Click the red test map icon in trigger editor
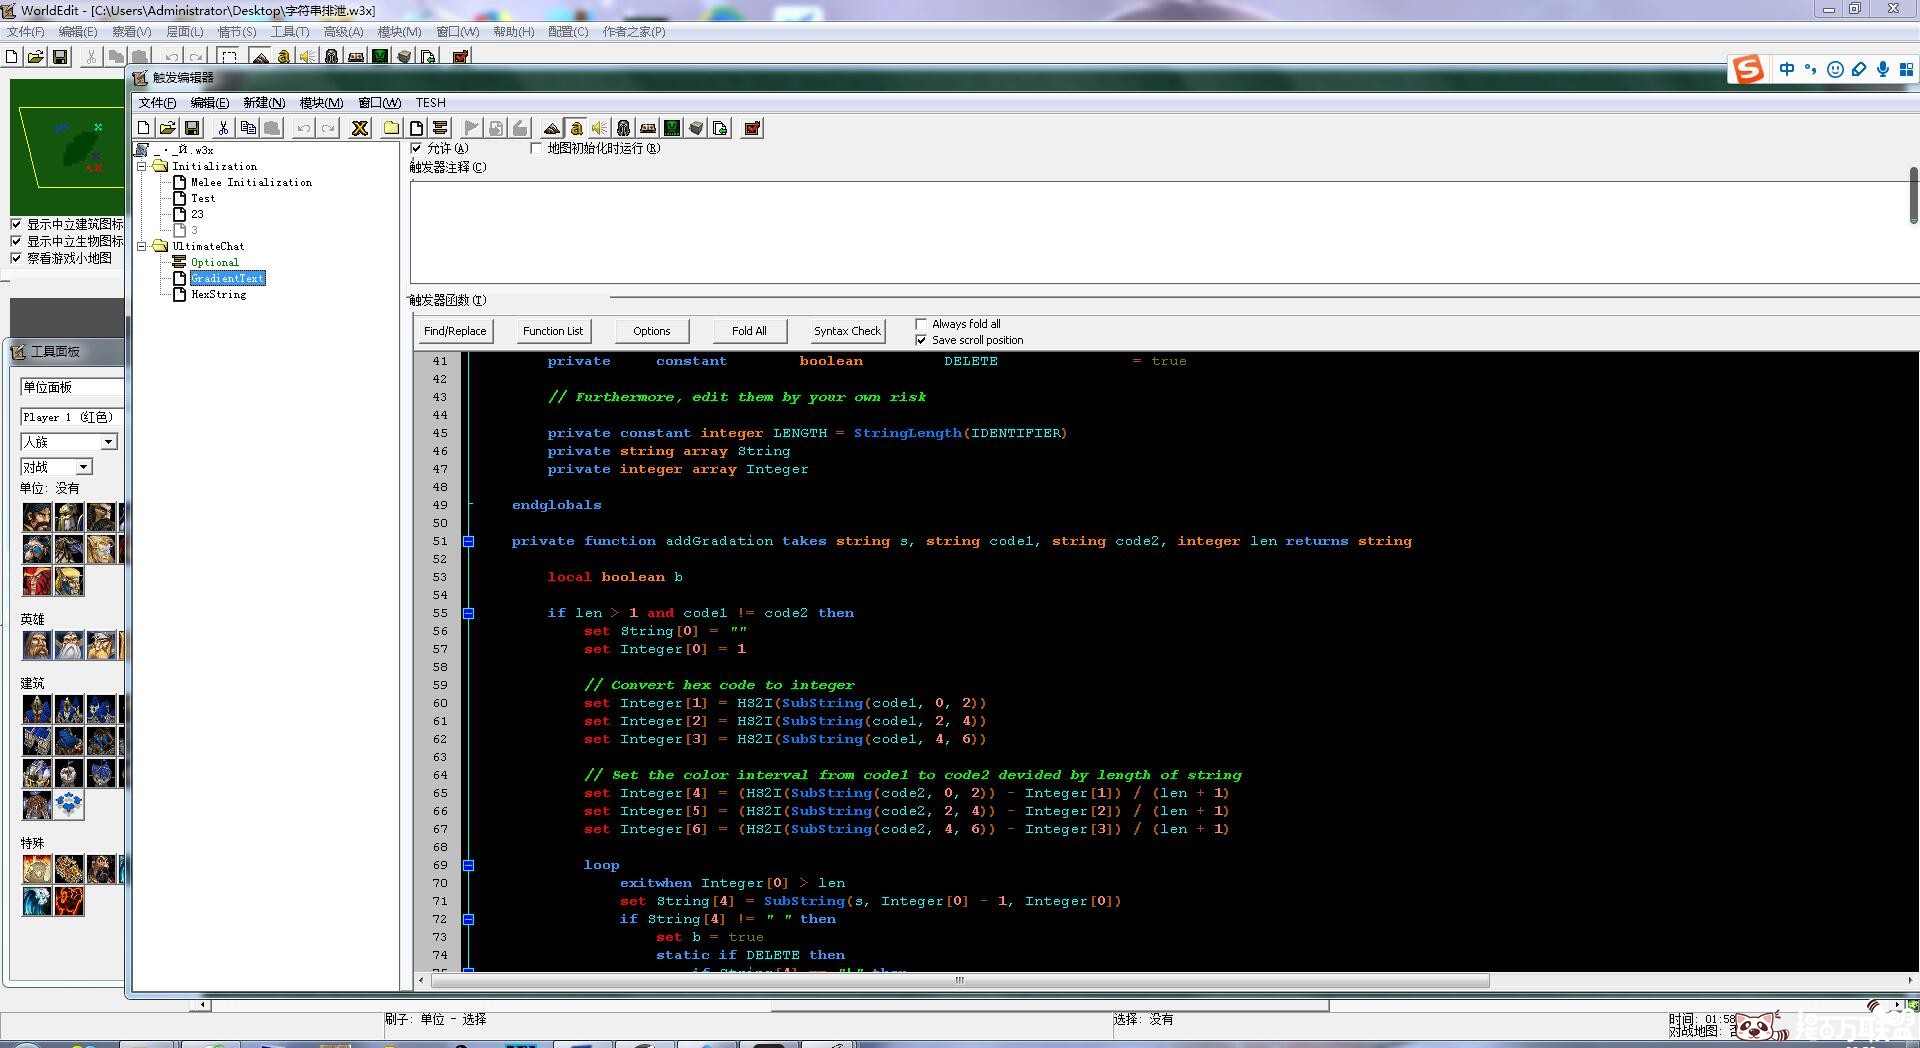 752,128
